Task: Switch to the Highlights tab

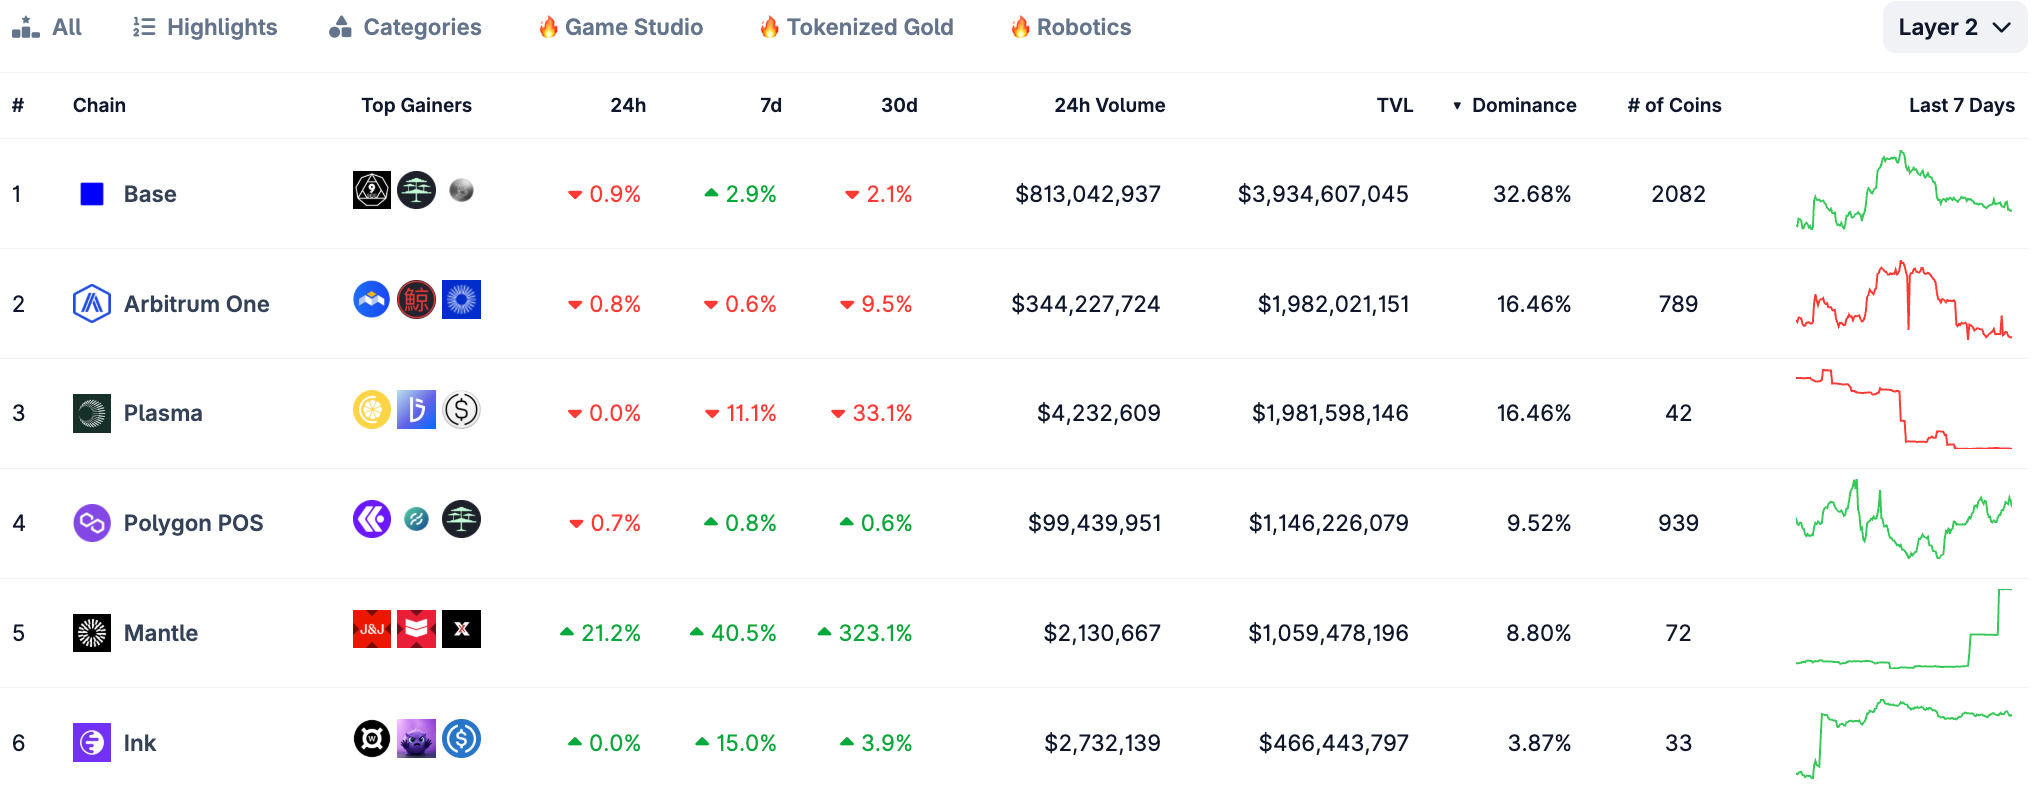Action: 205,27
